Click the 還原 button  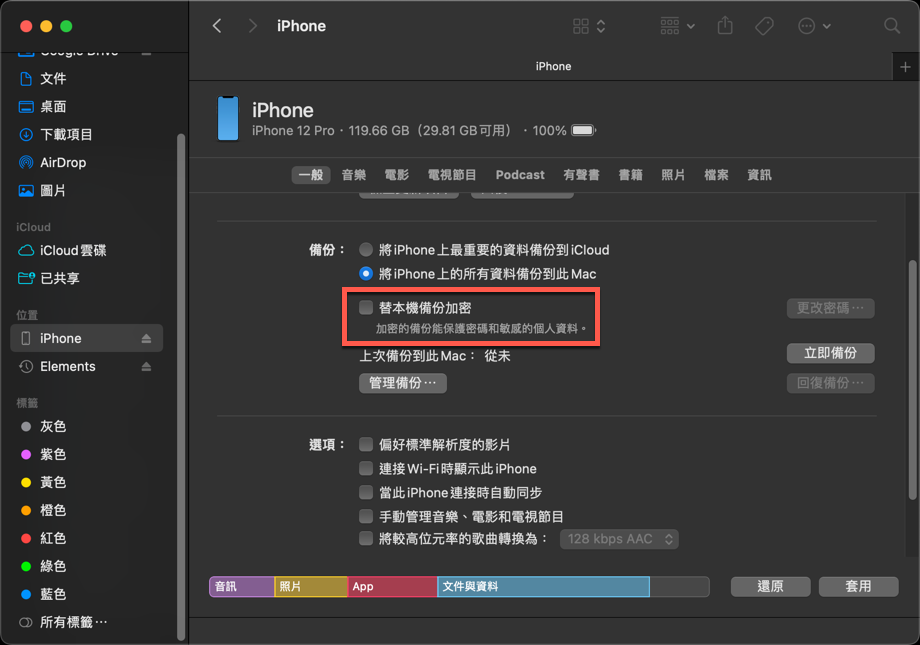pyautogui.click(x=770, y=586)
